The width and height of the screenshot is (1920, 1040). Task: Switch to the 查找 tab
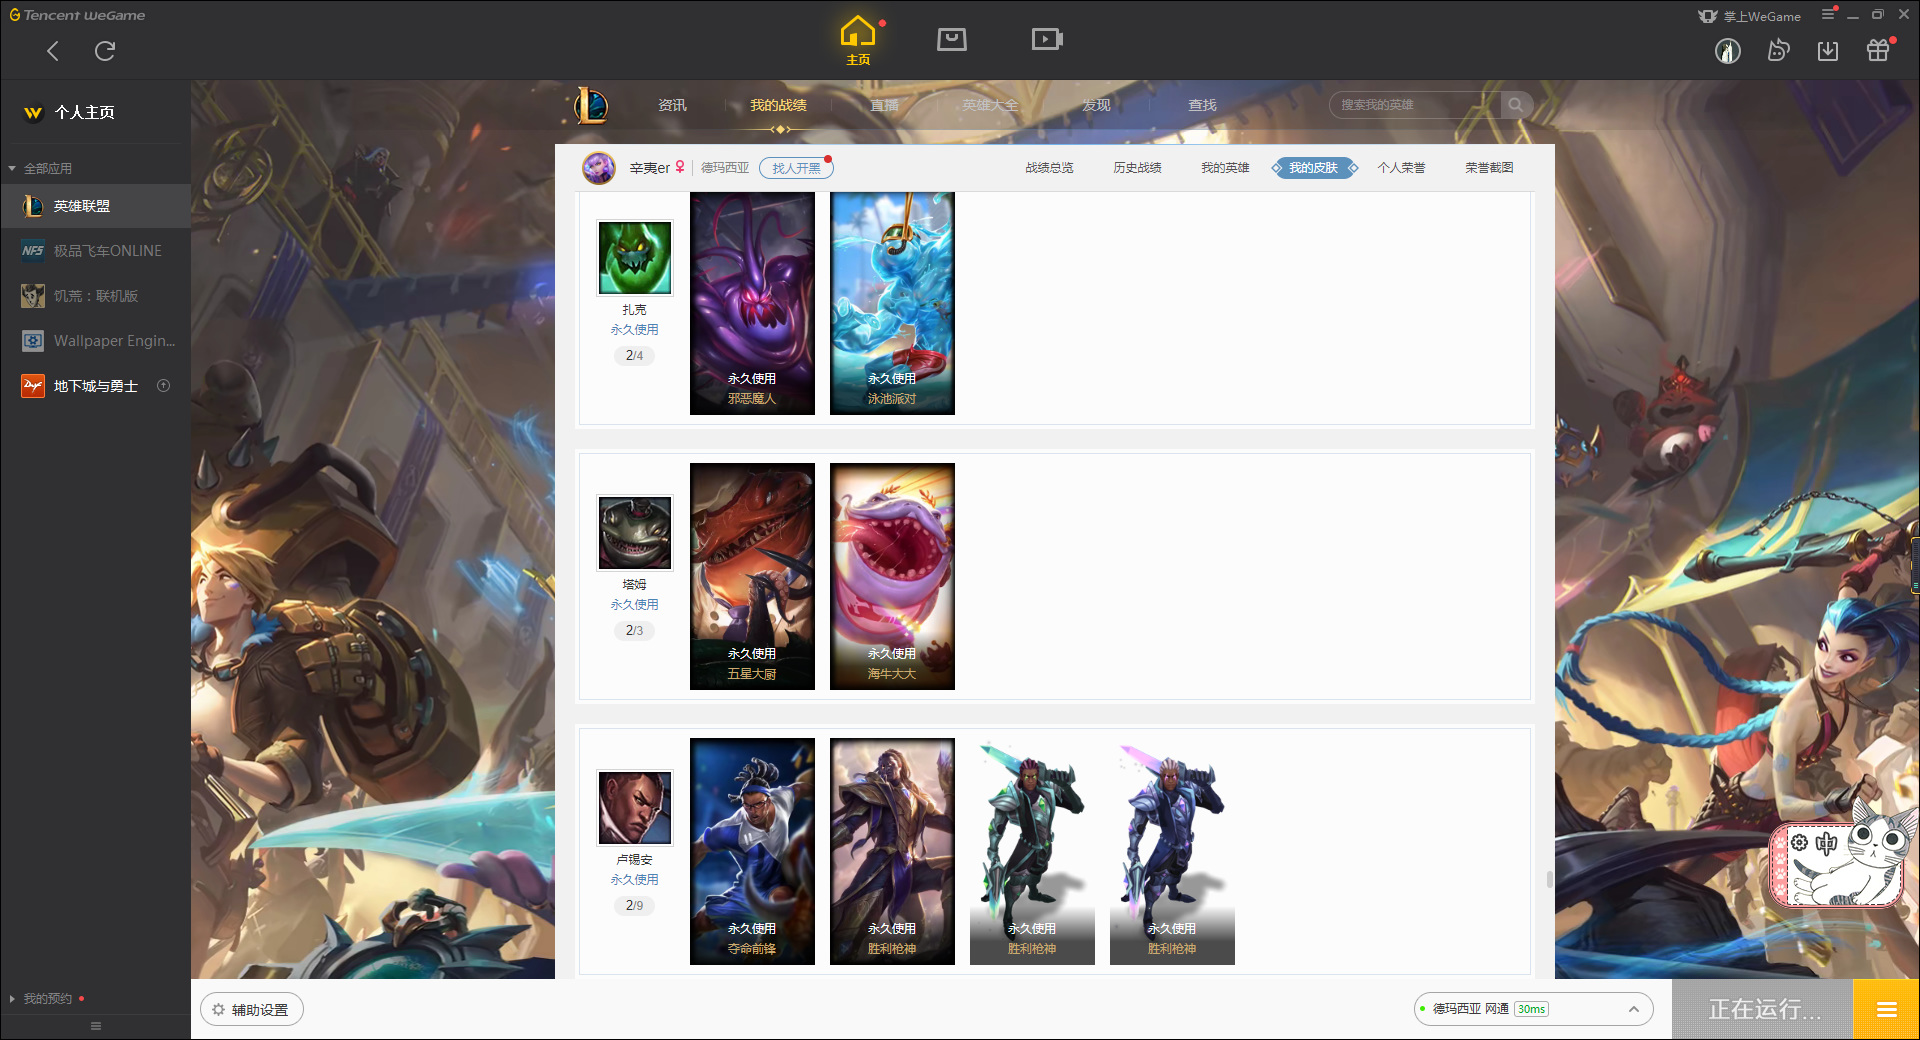[x=1202, y=105]
